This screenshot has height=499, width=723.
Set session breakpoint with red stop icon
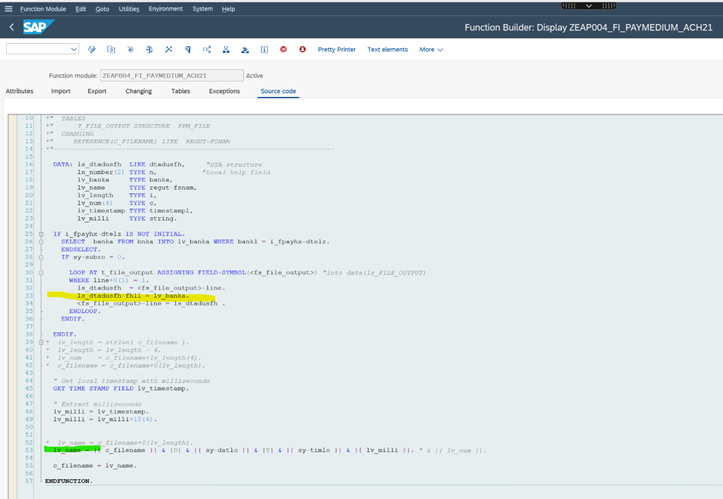284,49
